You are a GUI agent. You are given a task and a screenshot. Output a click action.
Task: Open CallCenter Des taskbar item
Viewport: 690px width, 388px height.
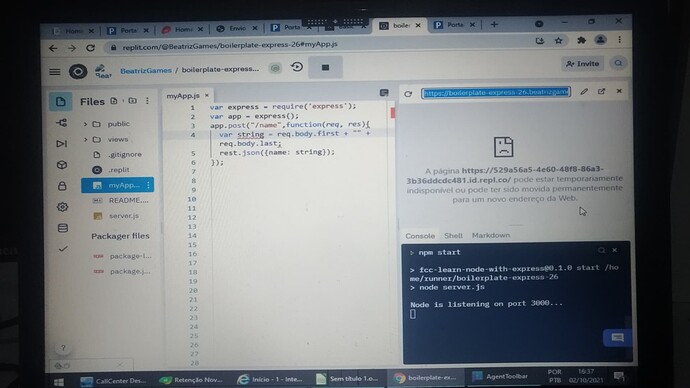[x=113, y=381]
